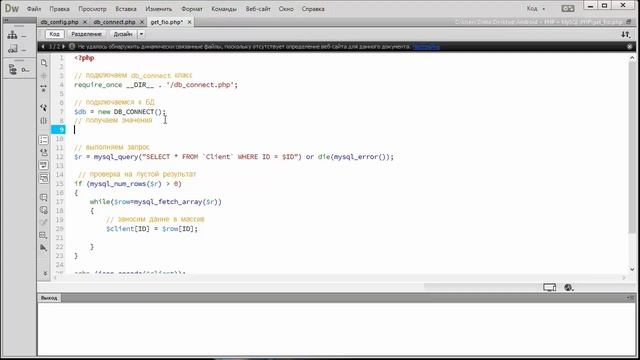Switch to the get_fio.php tab
Image resolution: width=640 pixels, height=360 pixels.
pos(167,22)
